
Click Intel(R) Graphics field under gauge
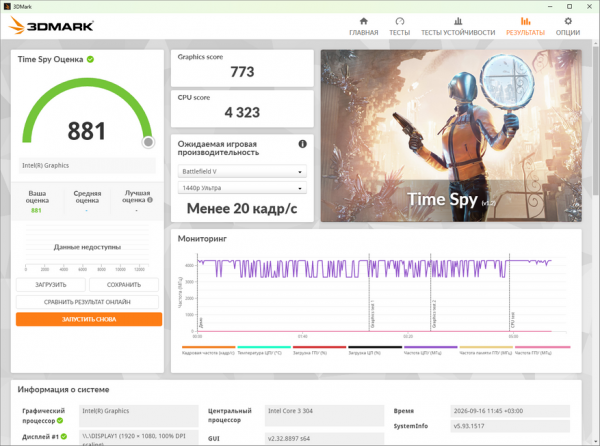point(87,166)
